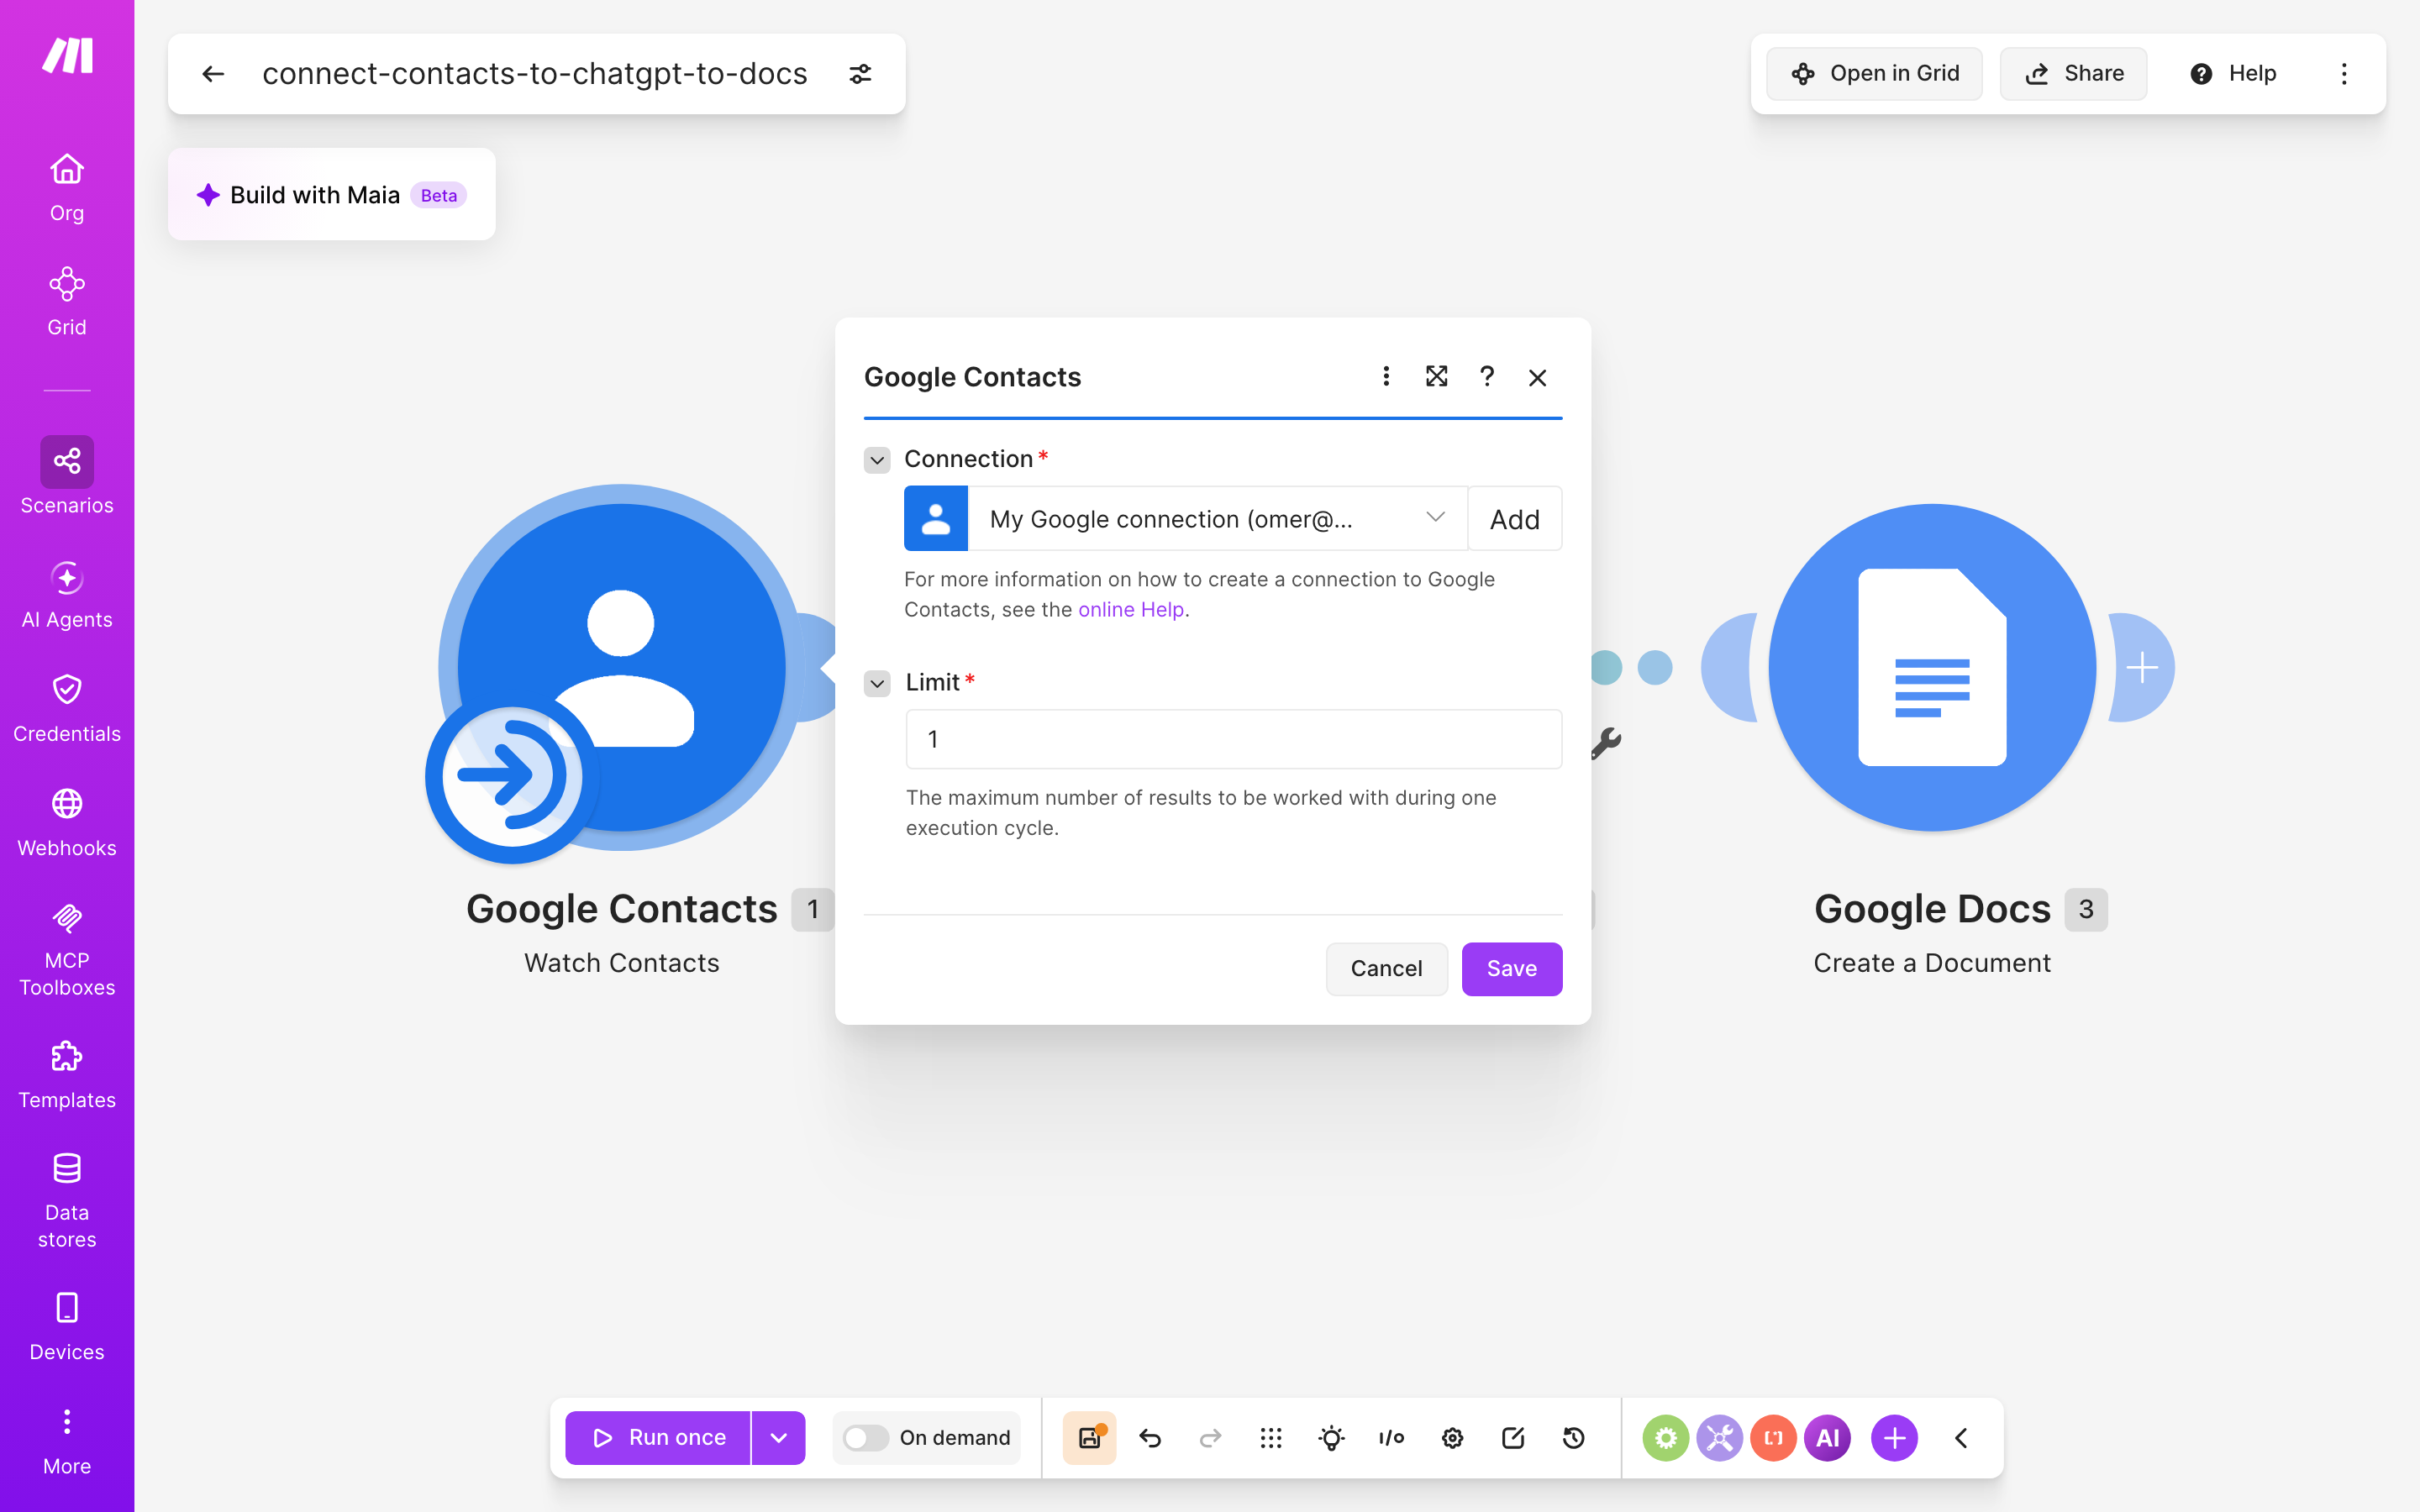Image resolution: width=2420 pixels, height=1512 pixels.
Task: Undo the last action
Action: pyautogui.click(x=1150, y=1437)
